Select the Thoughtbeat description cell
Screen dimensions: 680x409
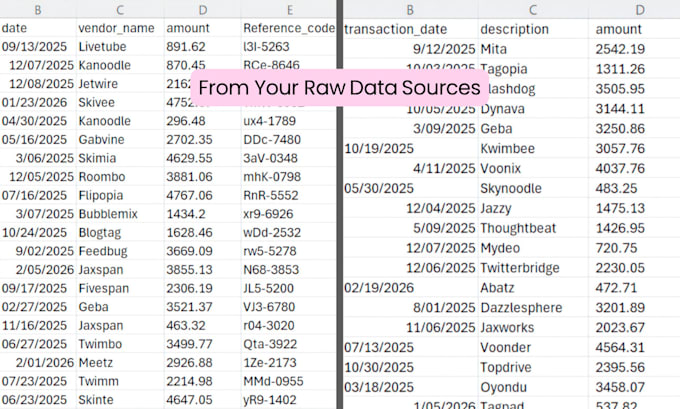(533, 228)
